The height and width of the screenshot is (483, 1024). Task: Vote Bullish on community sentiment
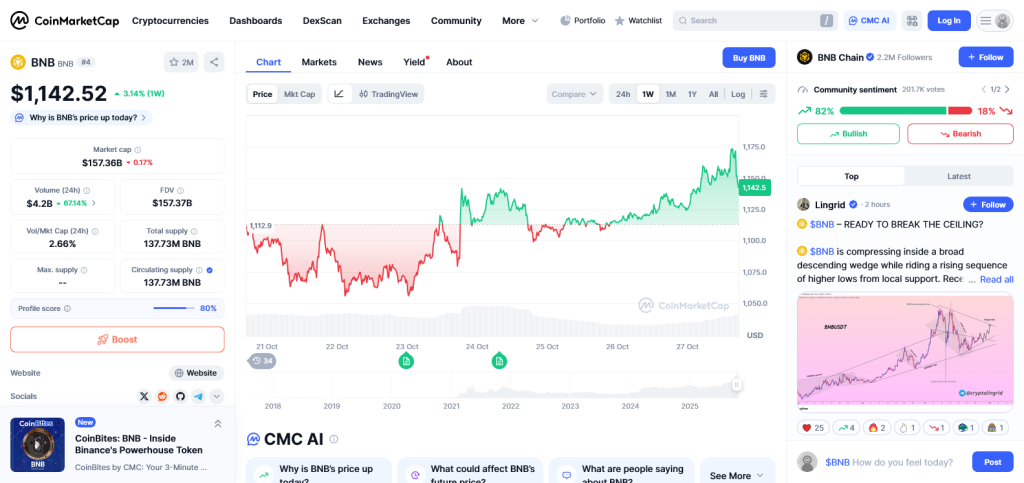[847, 134]
